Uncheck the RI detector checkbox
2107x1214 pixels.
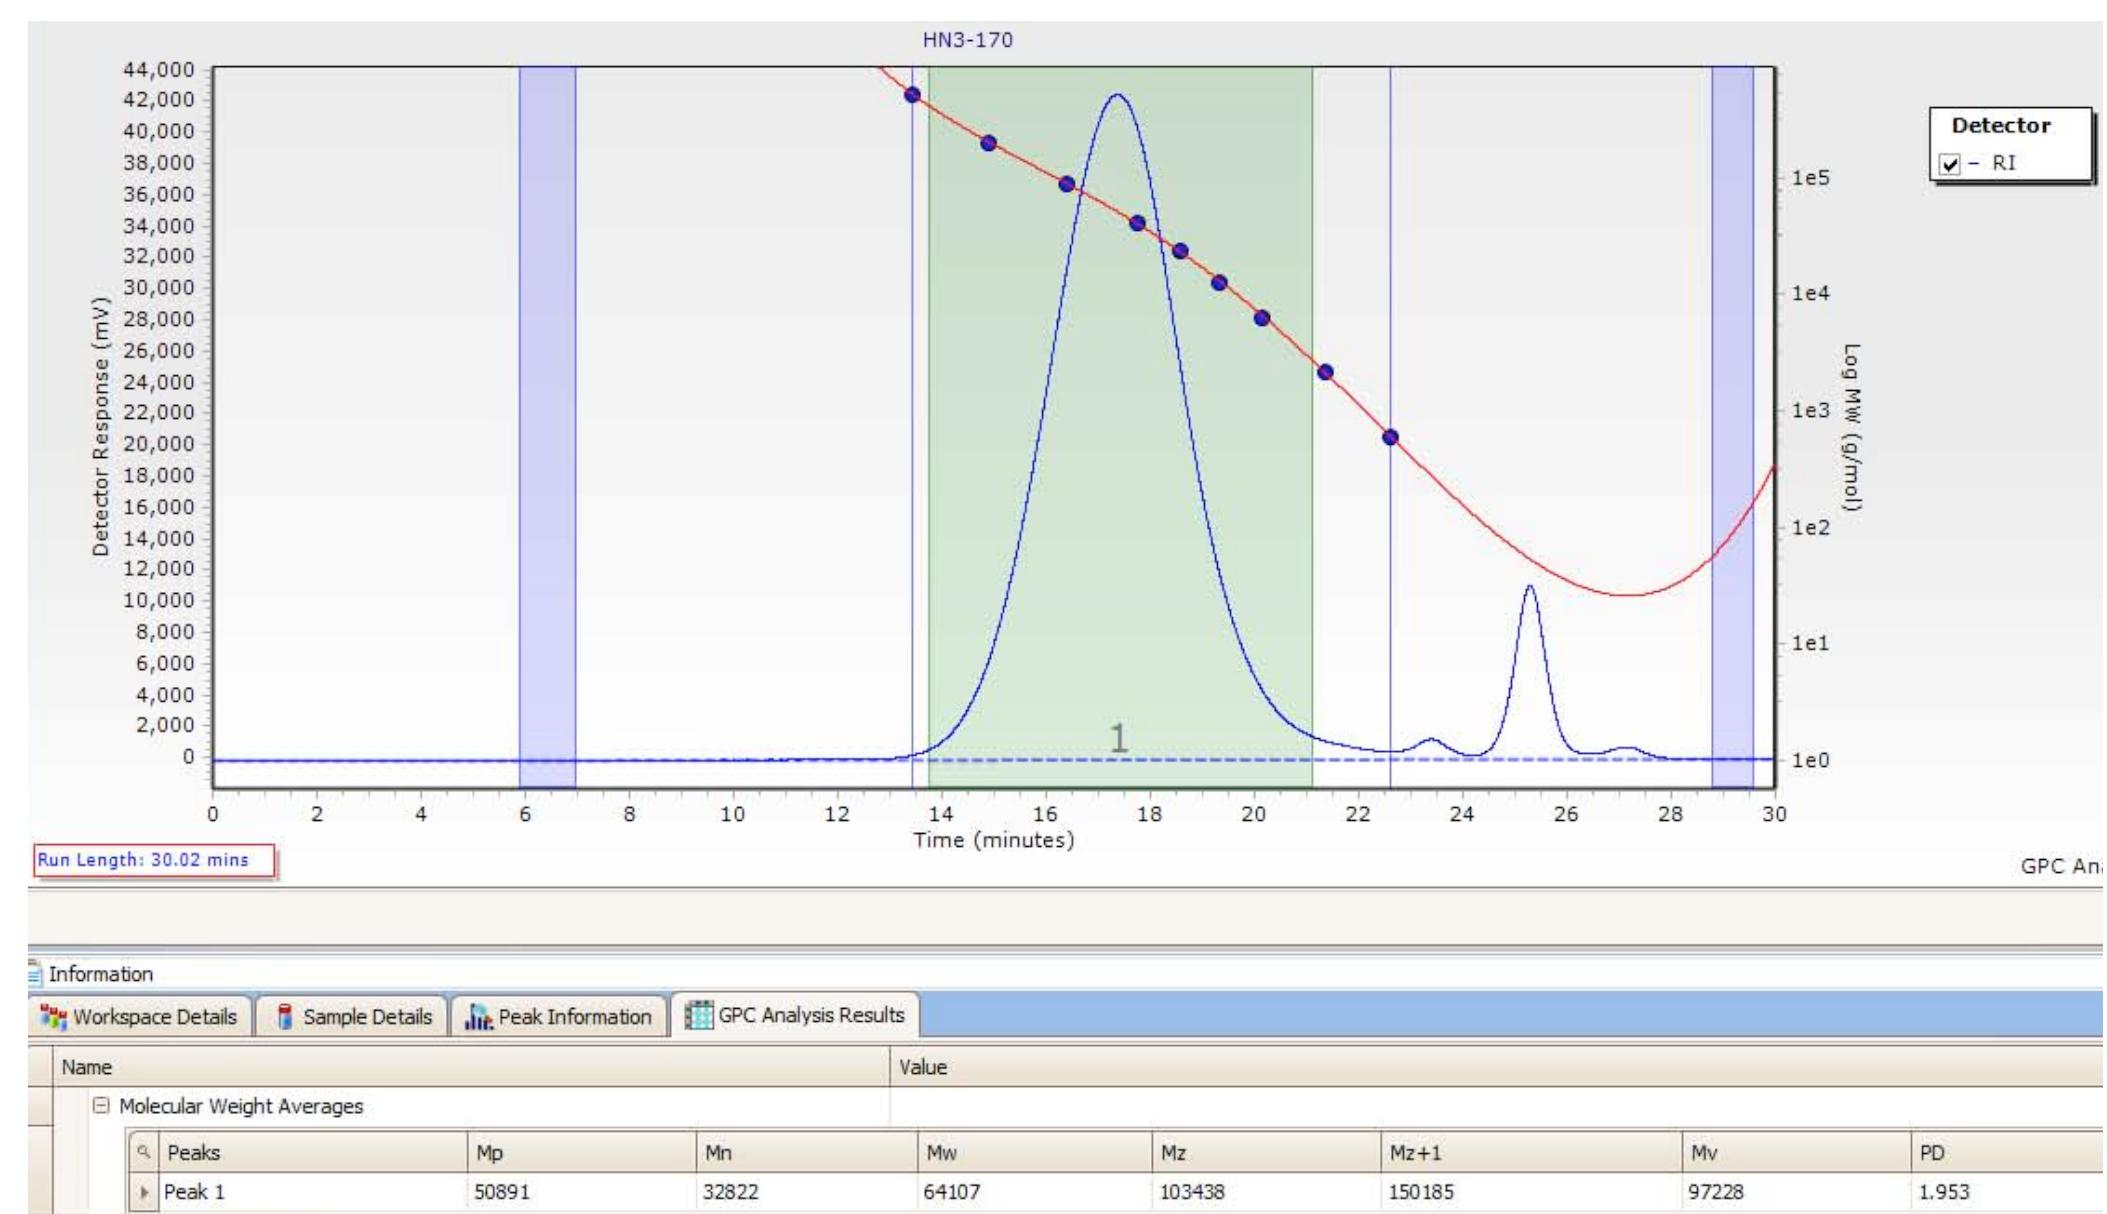pos(1948,164)
